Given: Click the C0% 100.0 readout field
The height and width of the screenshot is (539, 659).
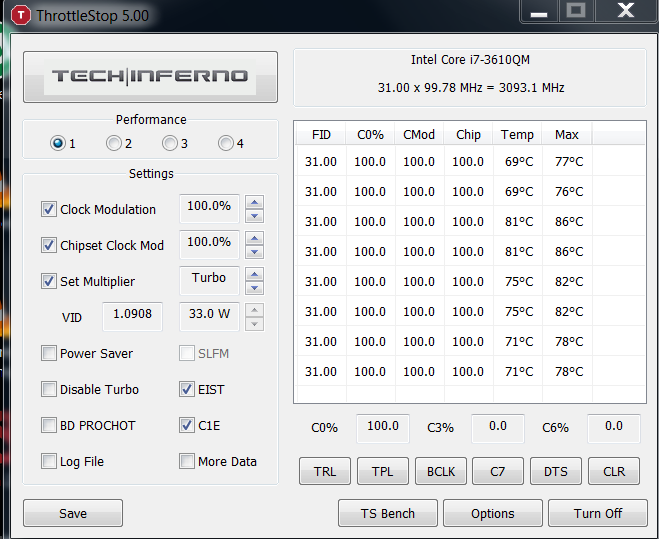Looking at the screenshot, I should [383, 428].
